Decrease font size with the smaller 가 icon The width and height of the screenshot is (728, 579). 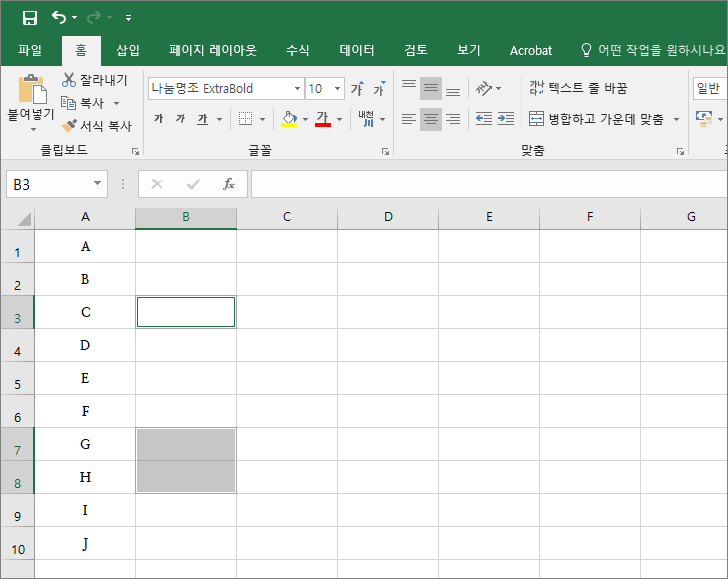point(379,88)
